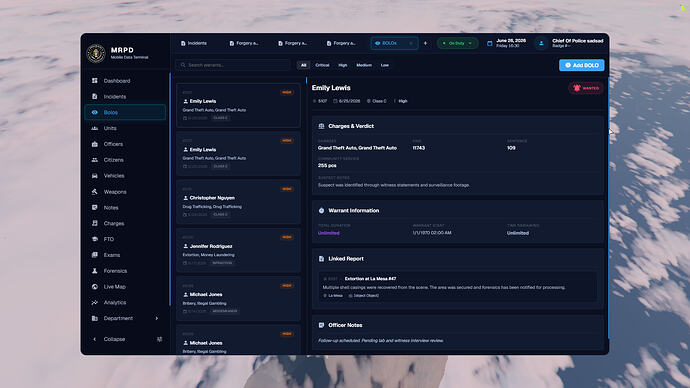Expand the Department submenu chevron

157,318
